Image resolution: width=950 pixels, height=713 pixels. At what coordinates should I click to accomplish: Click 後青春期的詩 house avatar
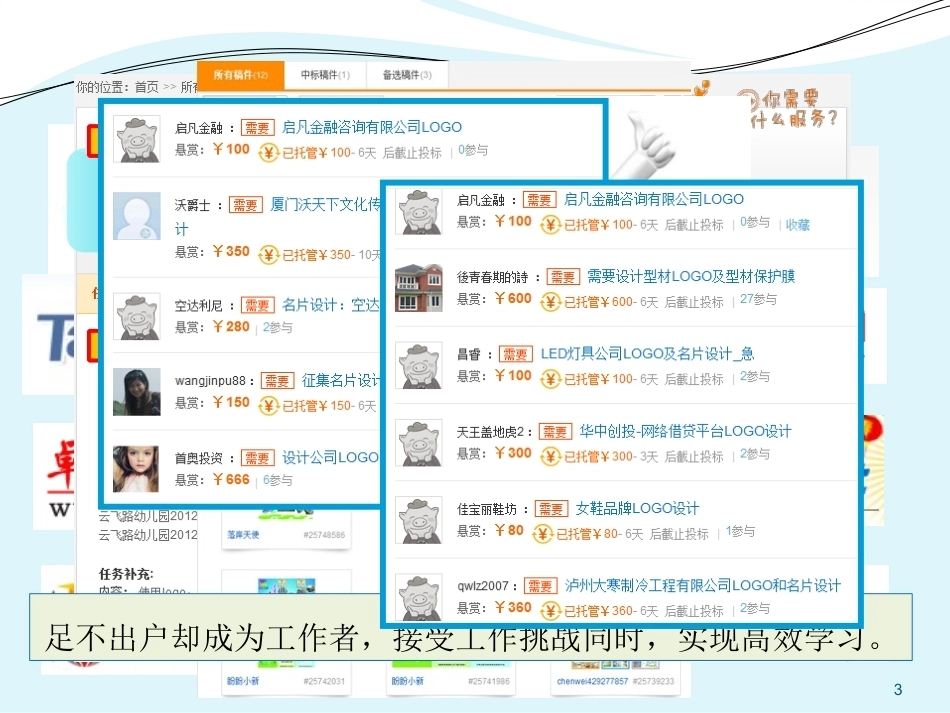pos(419,288)
